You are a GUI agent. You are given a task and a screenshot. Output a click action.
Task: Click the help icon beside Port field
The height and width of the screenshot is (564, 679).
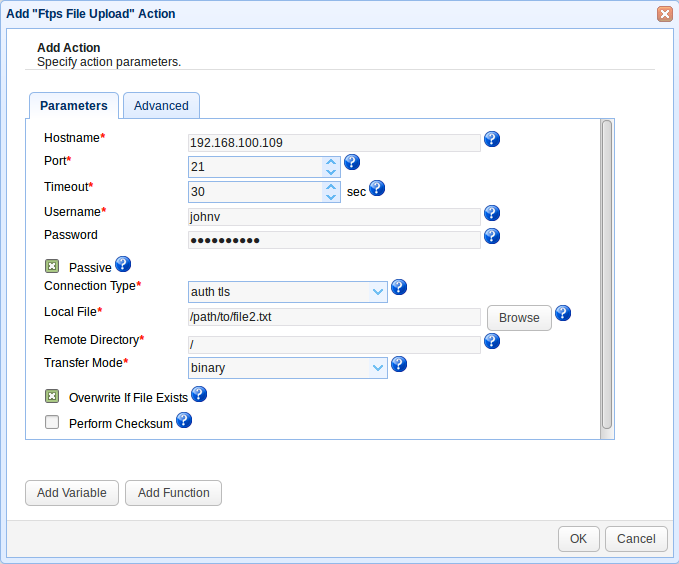[x=351, y=162]
